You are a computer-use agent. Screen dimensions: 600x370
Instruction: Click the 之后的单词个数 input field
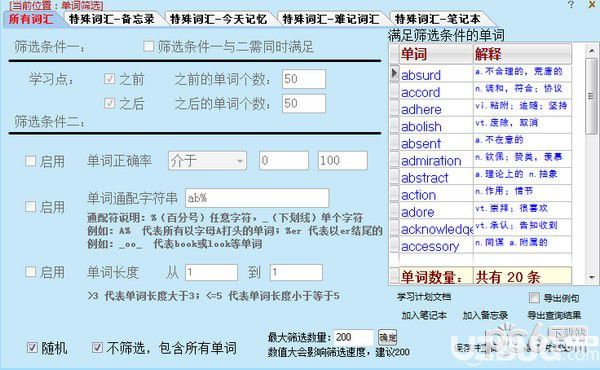click(304, 103)
